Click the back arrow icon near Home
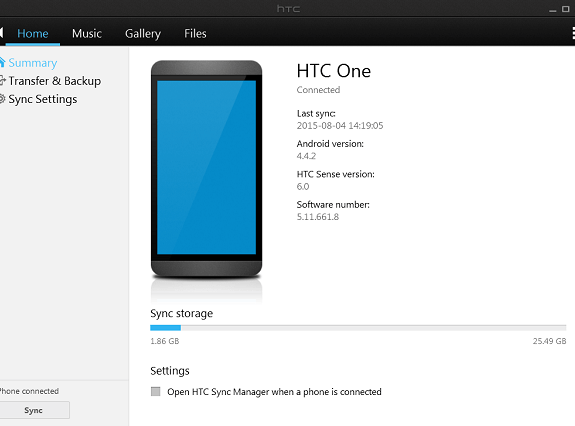575x426 pixels. (x=1, y=33)
